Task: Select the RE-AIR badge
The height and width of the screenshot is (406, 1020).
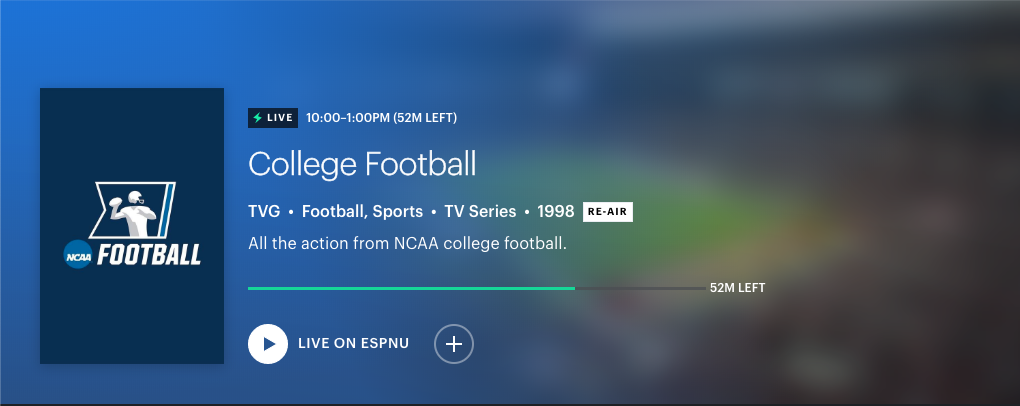Action: [x=608, y=212]
